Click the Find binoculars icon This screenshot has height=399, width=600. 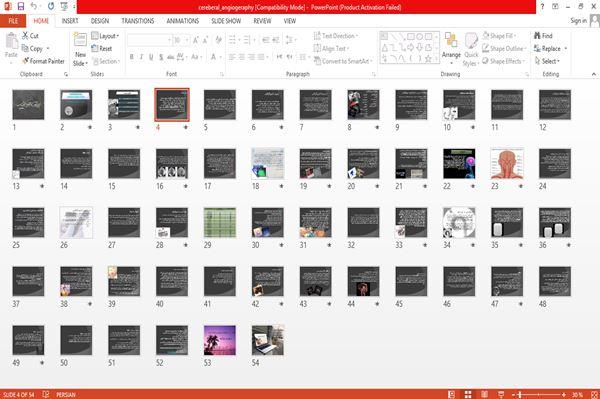537,36
